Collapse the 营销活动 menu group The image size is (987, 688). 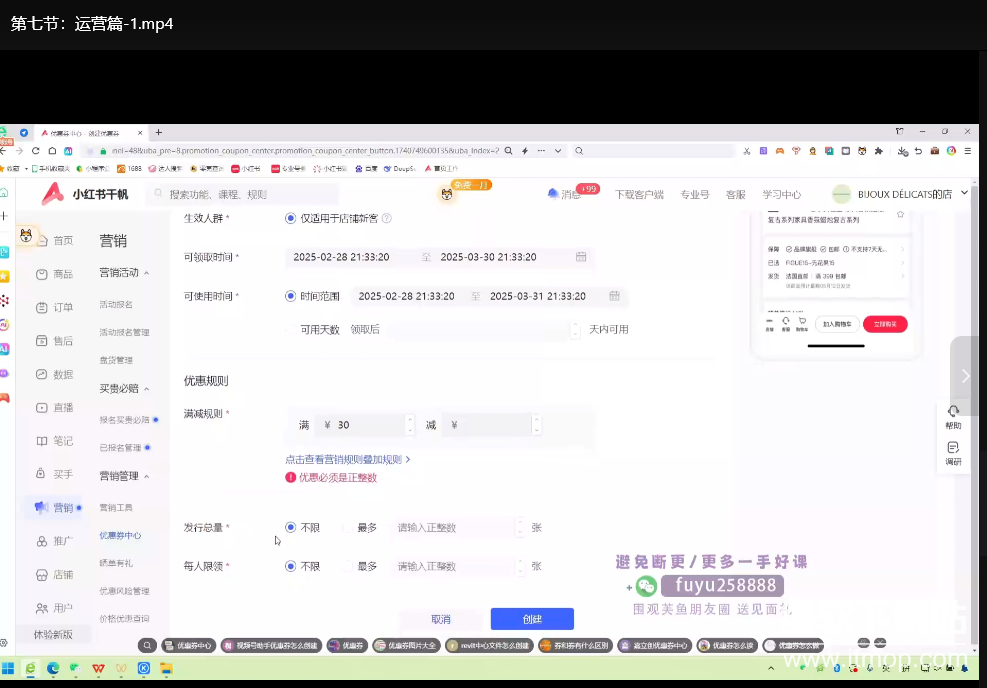pyautogui.click(x=148, y=273)
